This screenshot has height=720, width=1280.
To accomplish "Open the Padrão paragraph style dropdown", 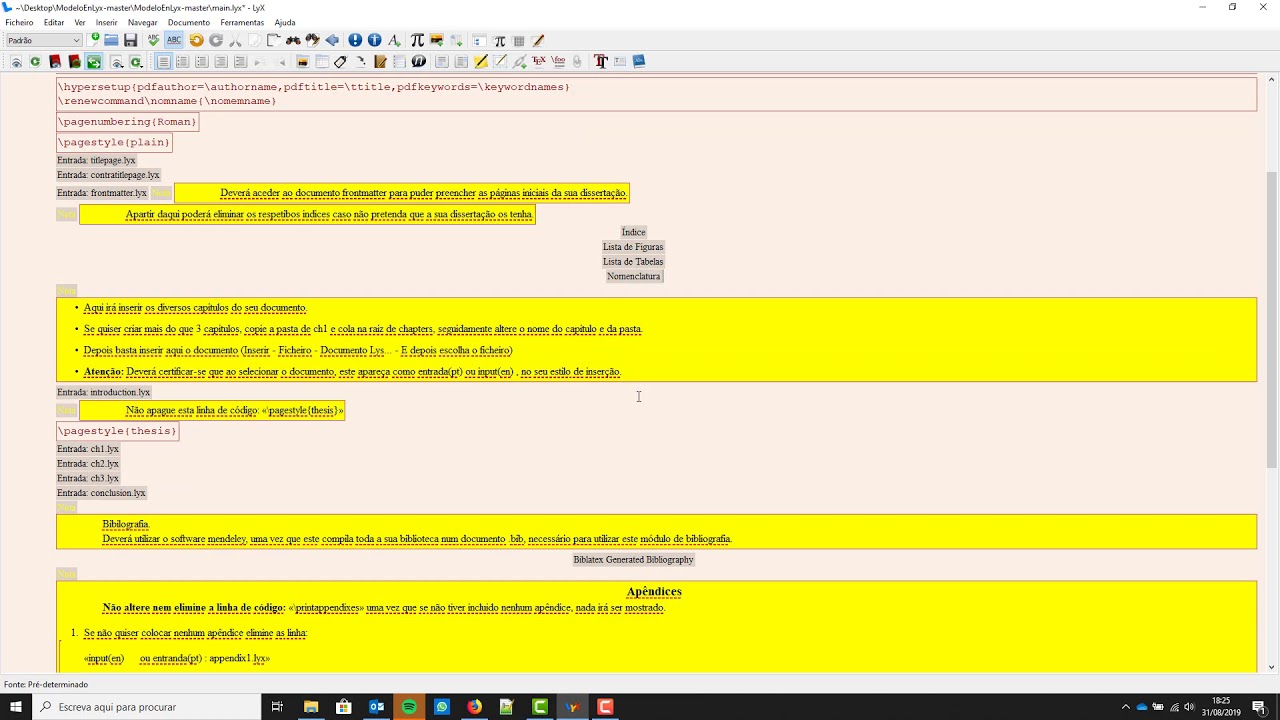I will (43, 40).
